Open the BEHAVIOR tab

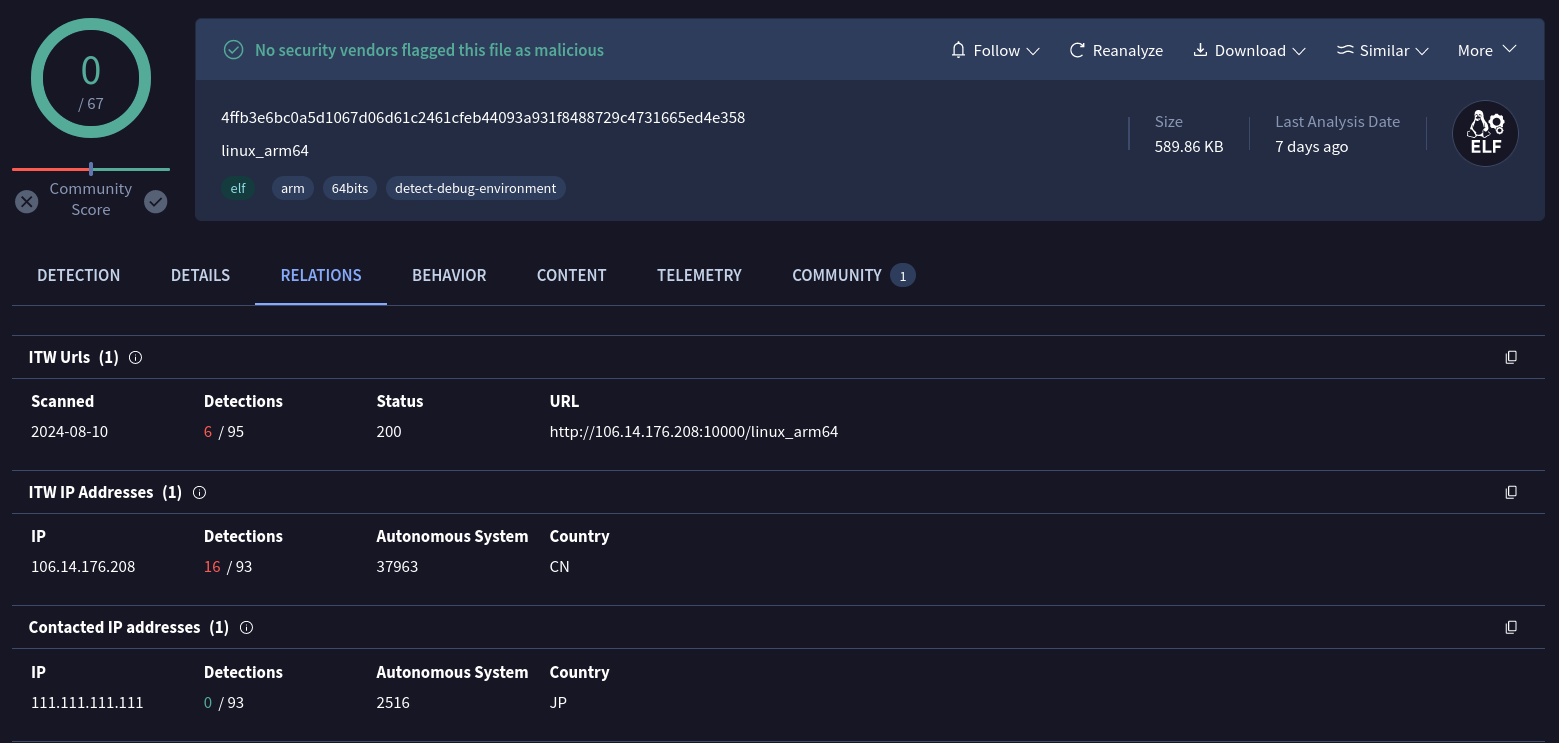449,275
